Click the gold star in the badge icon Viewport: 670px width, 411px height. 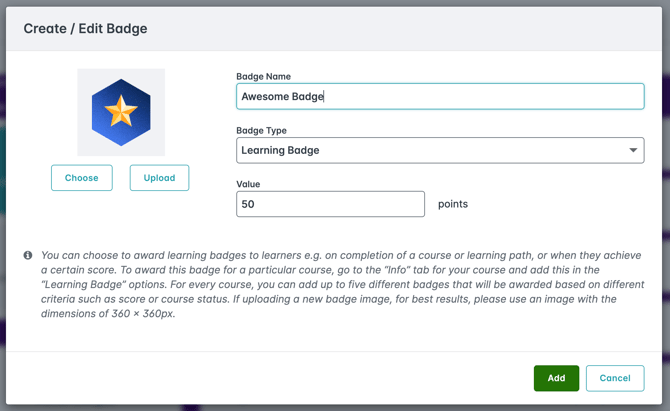[121, 112]
